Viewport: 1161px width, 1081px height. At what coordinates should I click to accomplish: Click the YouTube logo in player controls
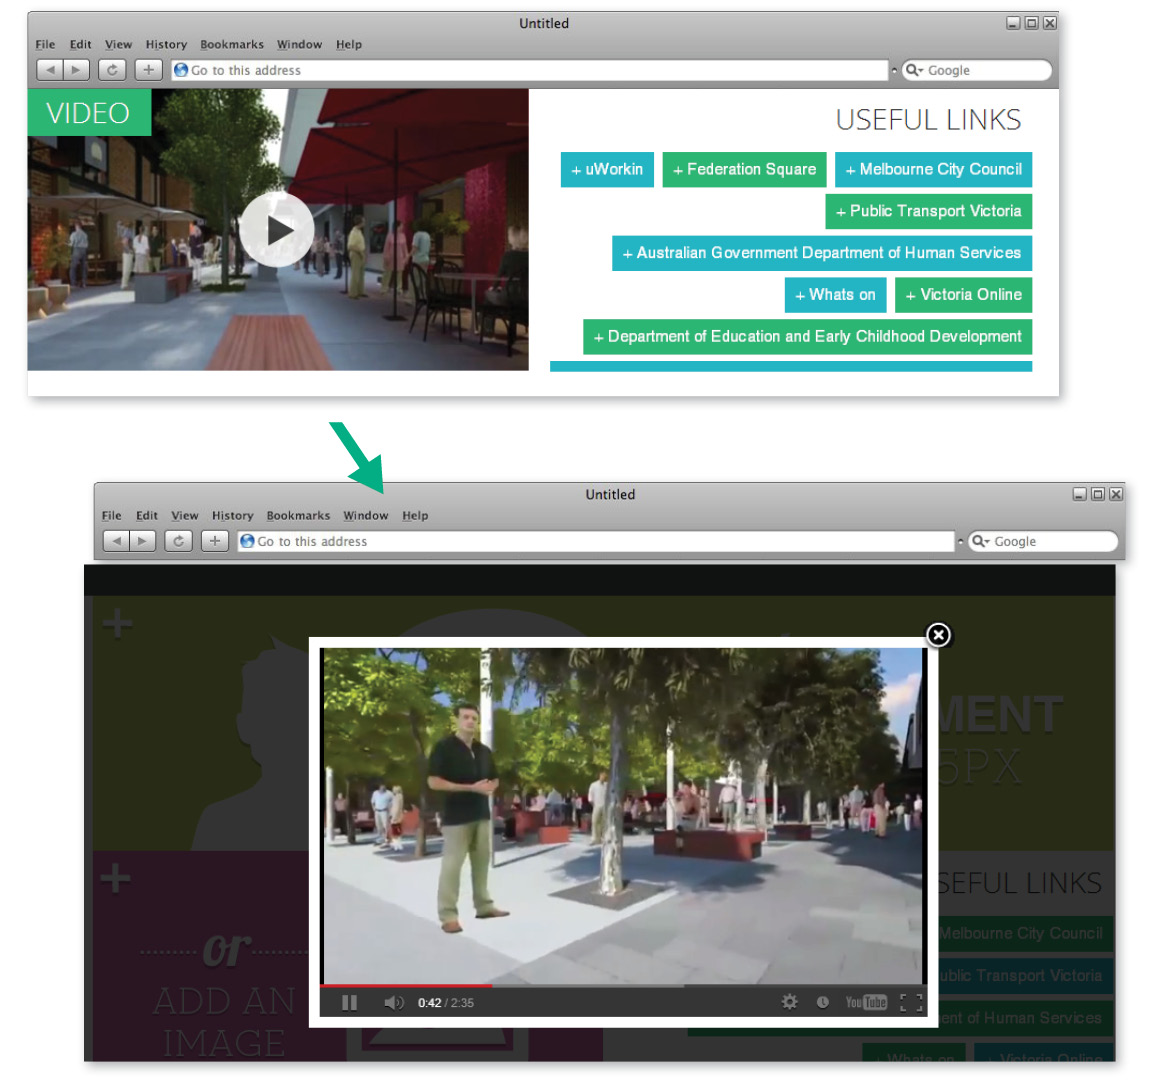coord(865,1002)
